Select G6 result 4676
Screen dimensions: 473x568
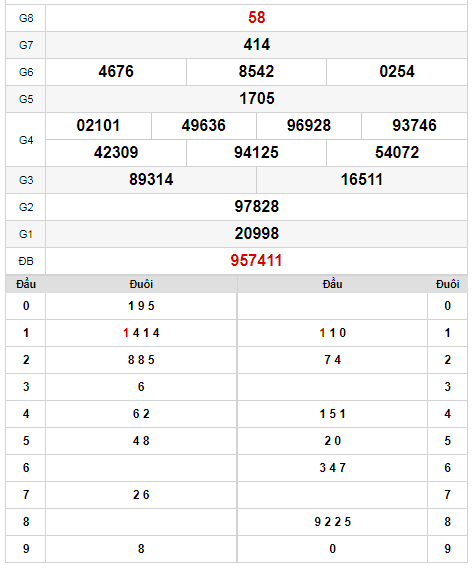click(116, 71)
